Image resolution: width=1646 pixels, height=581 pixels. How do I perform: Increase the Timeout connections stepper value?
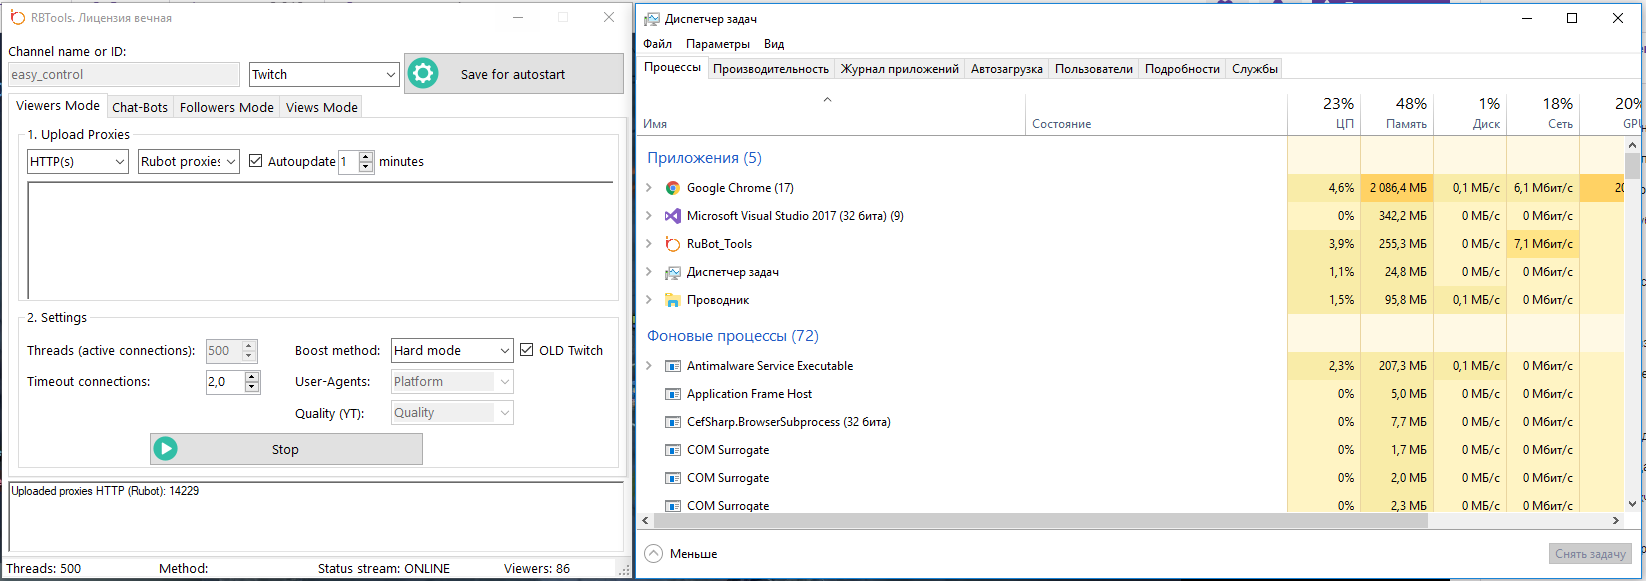252,377
